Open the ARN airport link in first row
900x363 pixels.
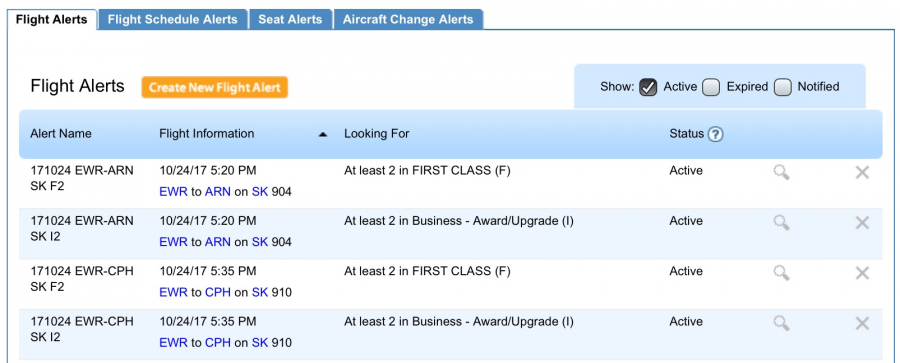(218, 192)
